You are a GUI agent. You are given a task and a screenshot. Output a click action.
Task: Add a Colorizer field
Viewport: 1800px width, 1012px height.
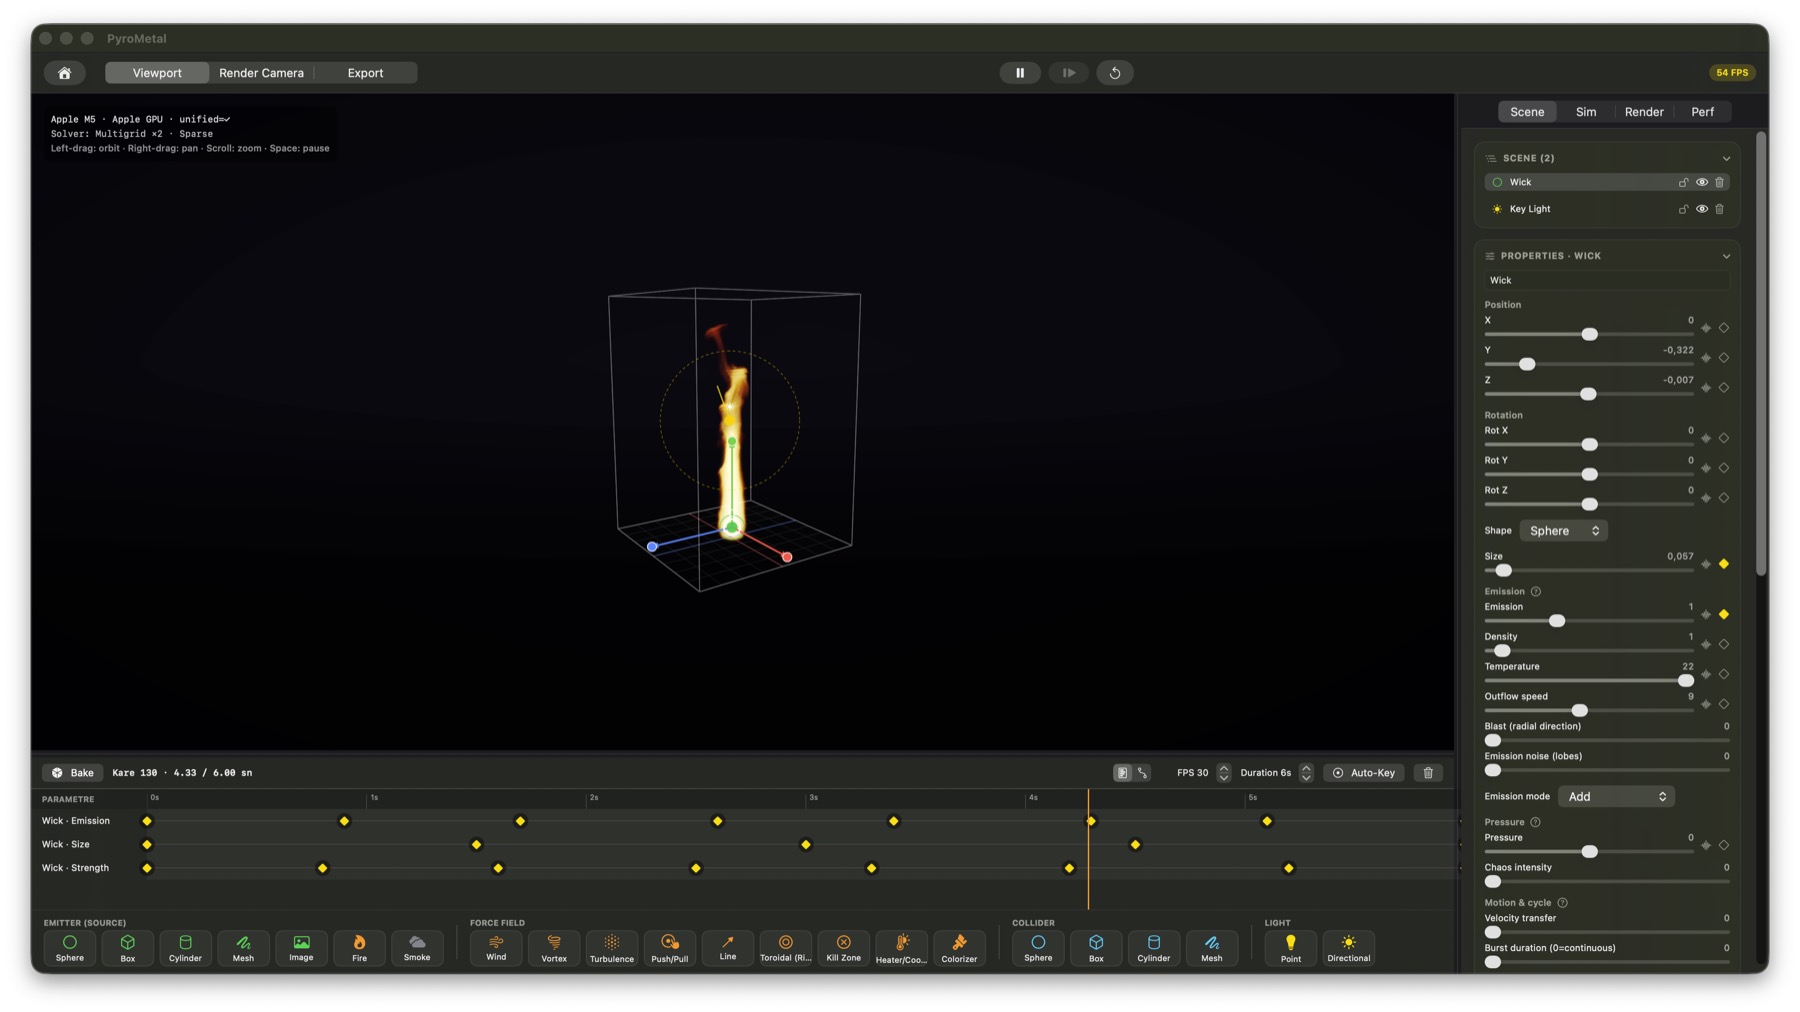959,948
